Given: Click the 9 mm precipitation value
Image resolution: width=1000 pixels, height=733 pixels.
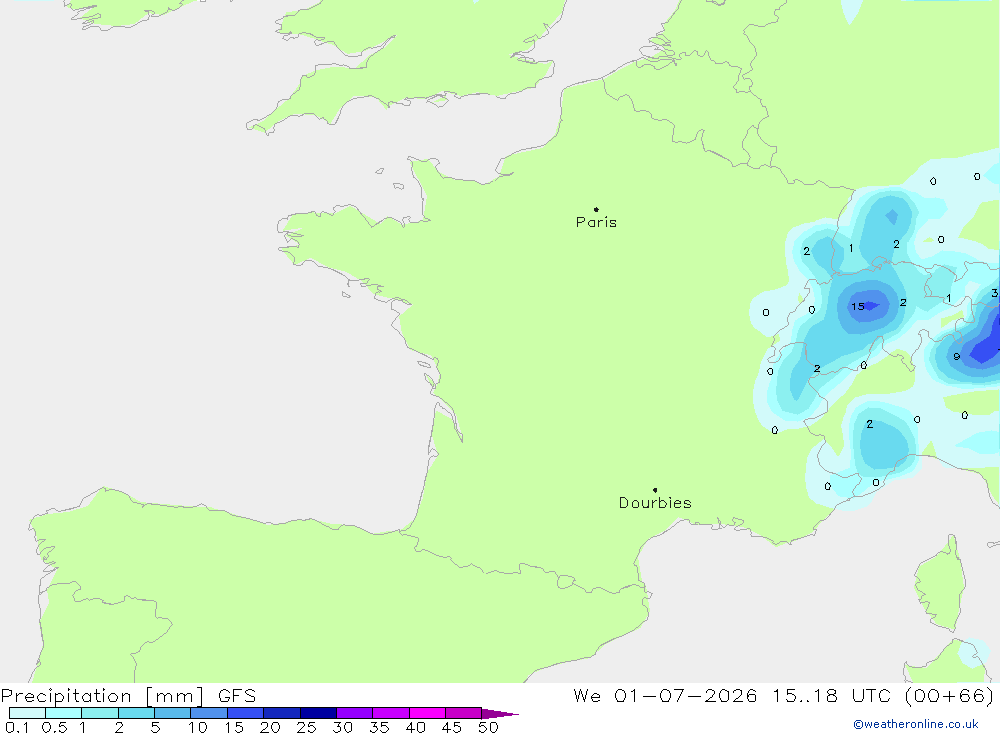Looking at the screenshot, I should coord(957,357).
